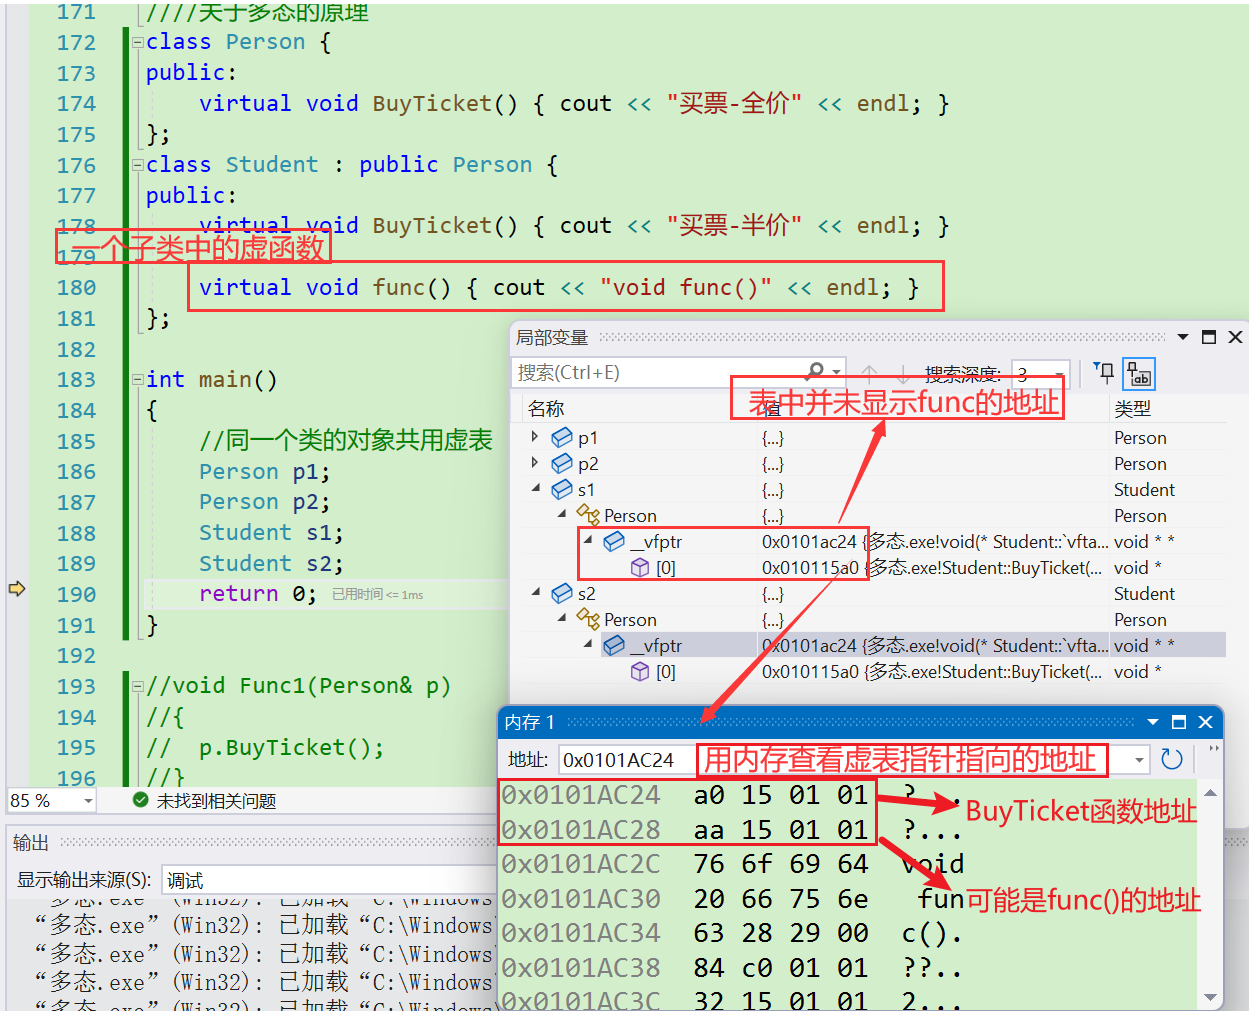Screen dimensions: 1250x1012
Task: Collapse the s1 variable row
Action: click(x=536, y=488)
